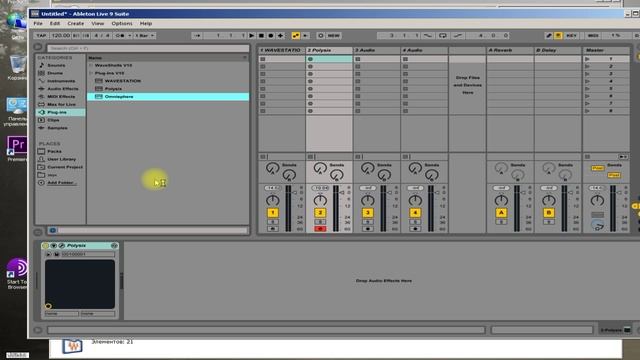
Task: Expand the WaveShells folder in browser
Action: 91,65
